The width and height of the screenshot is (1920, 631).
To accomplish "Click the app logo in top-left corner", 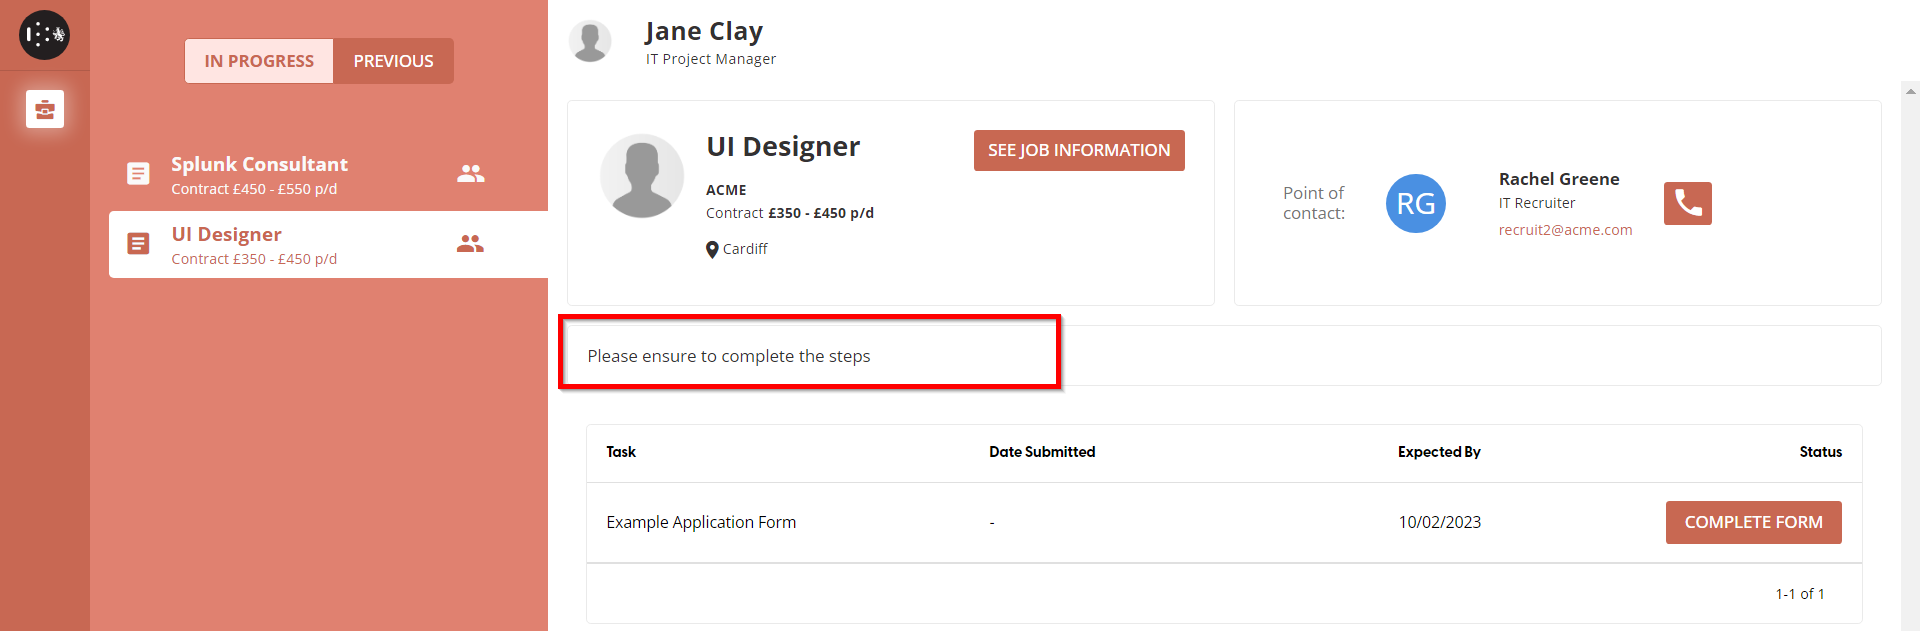I will (44, 35).
